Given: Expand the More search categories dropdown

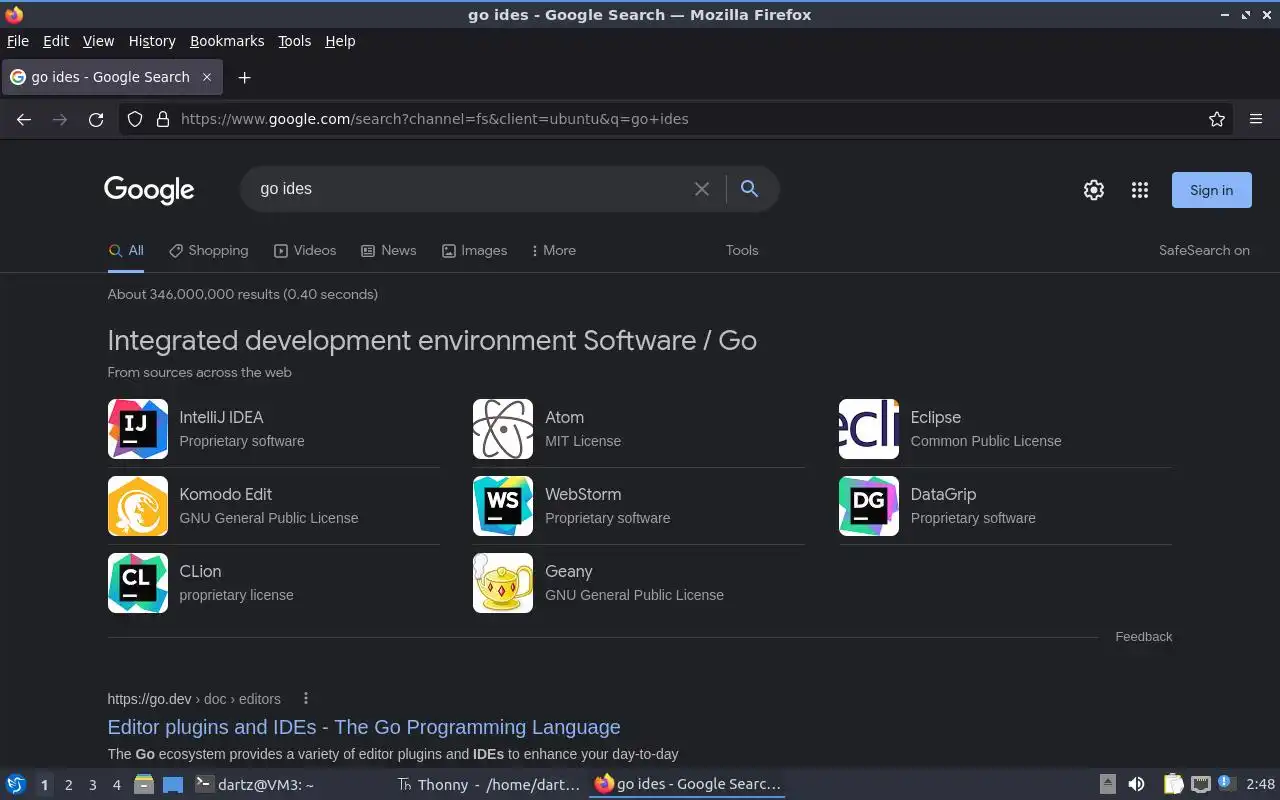Looking at the screenshot, I should (554, 251).
